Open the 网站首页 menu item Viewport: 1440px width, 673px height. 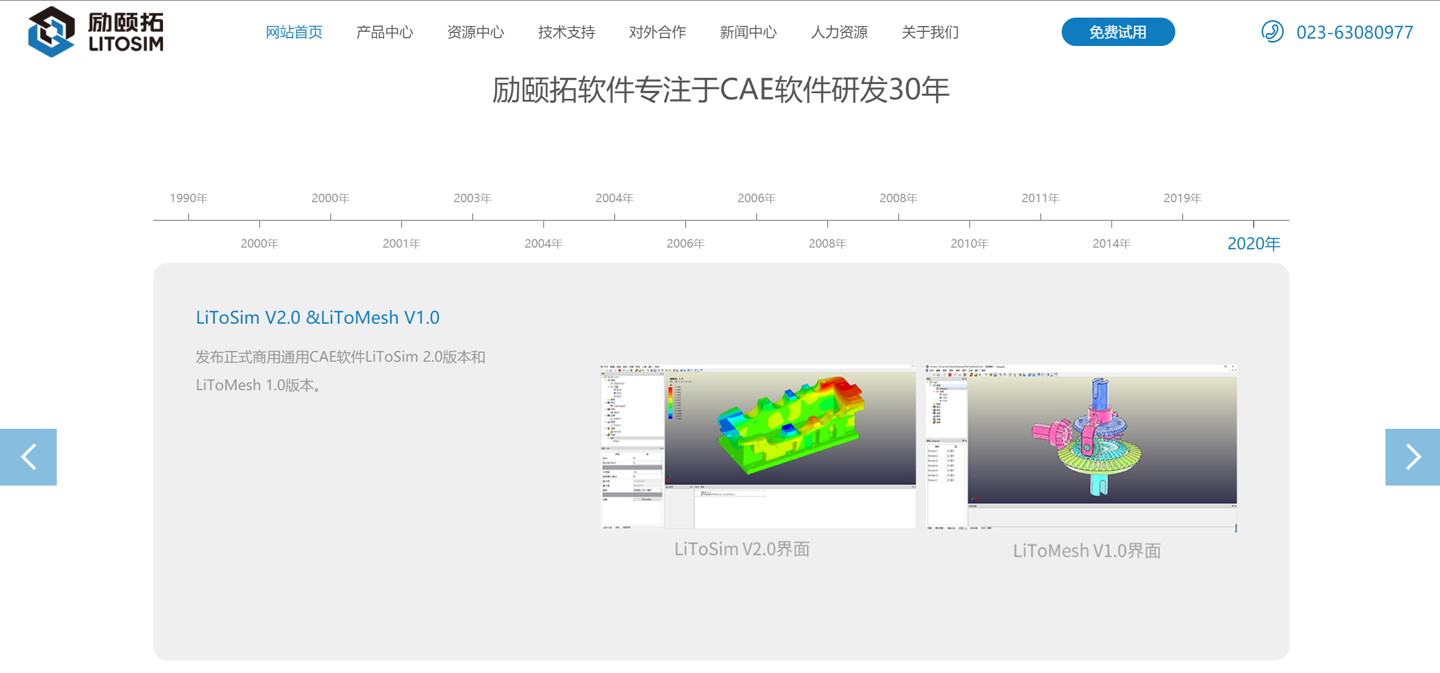click(x=294, y=31)
